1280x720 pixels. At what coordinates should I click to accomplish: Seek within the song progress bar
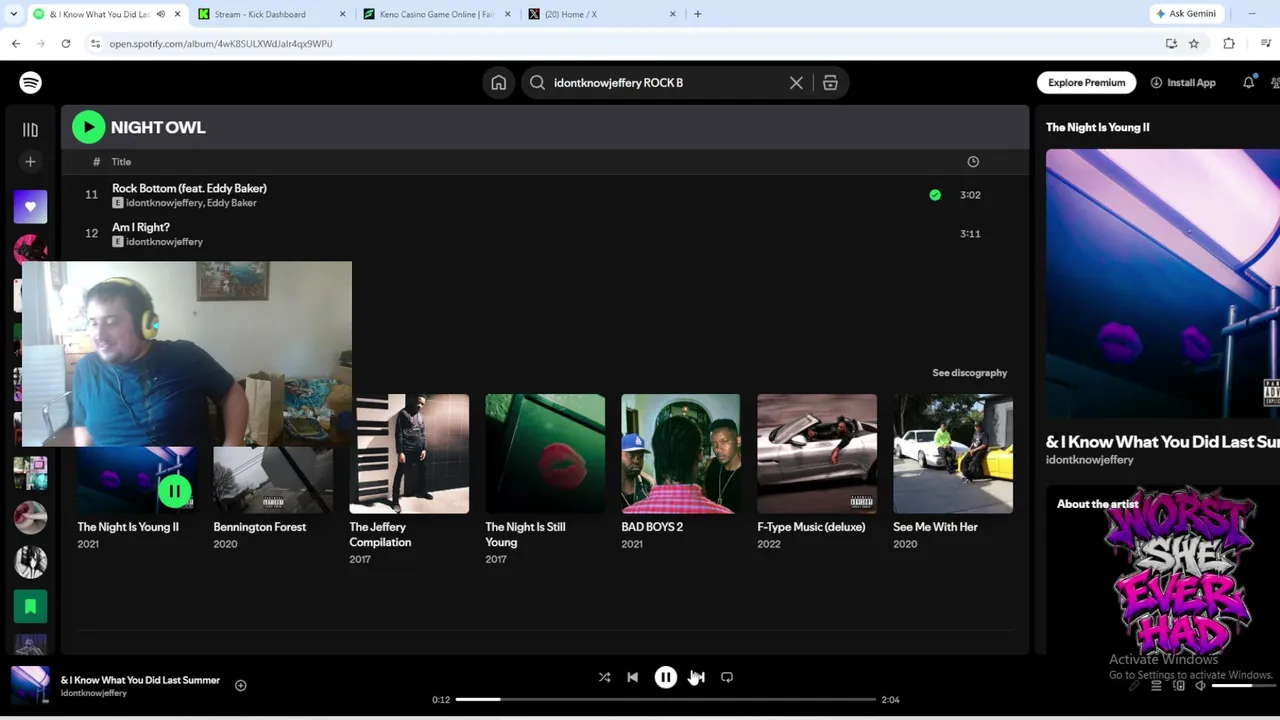tap(665, 700)
